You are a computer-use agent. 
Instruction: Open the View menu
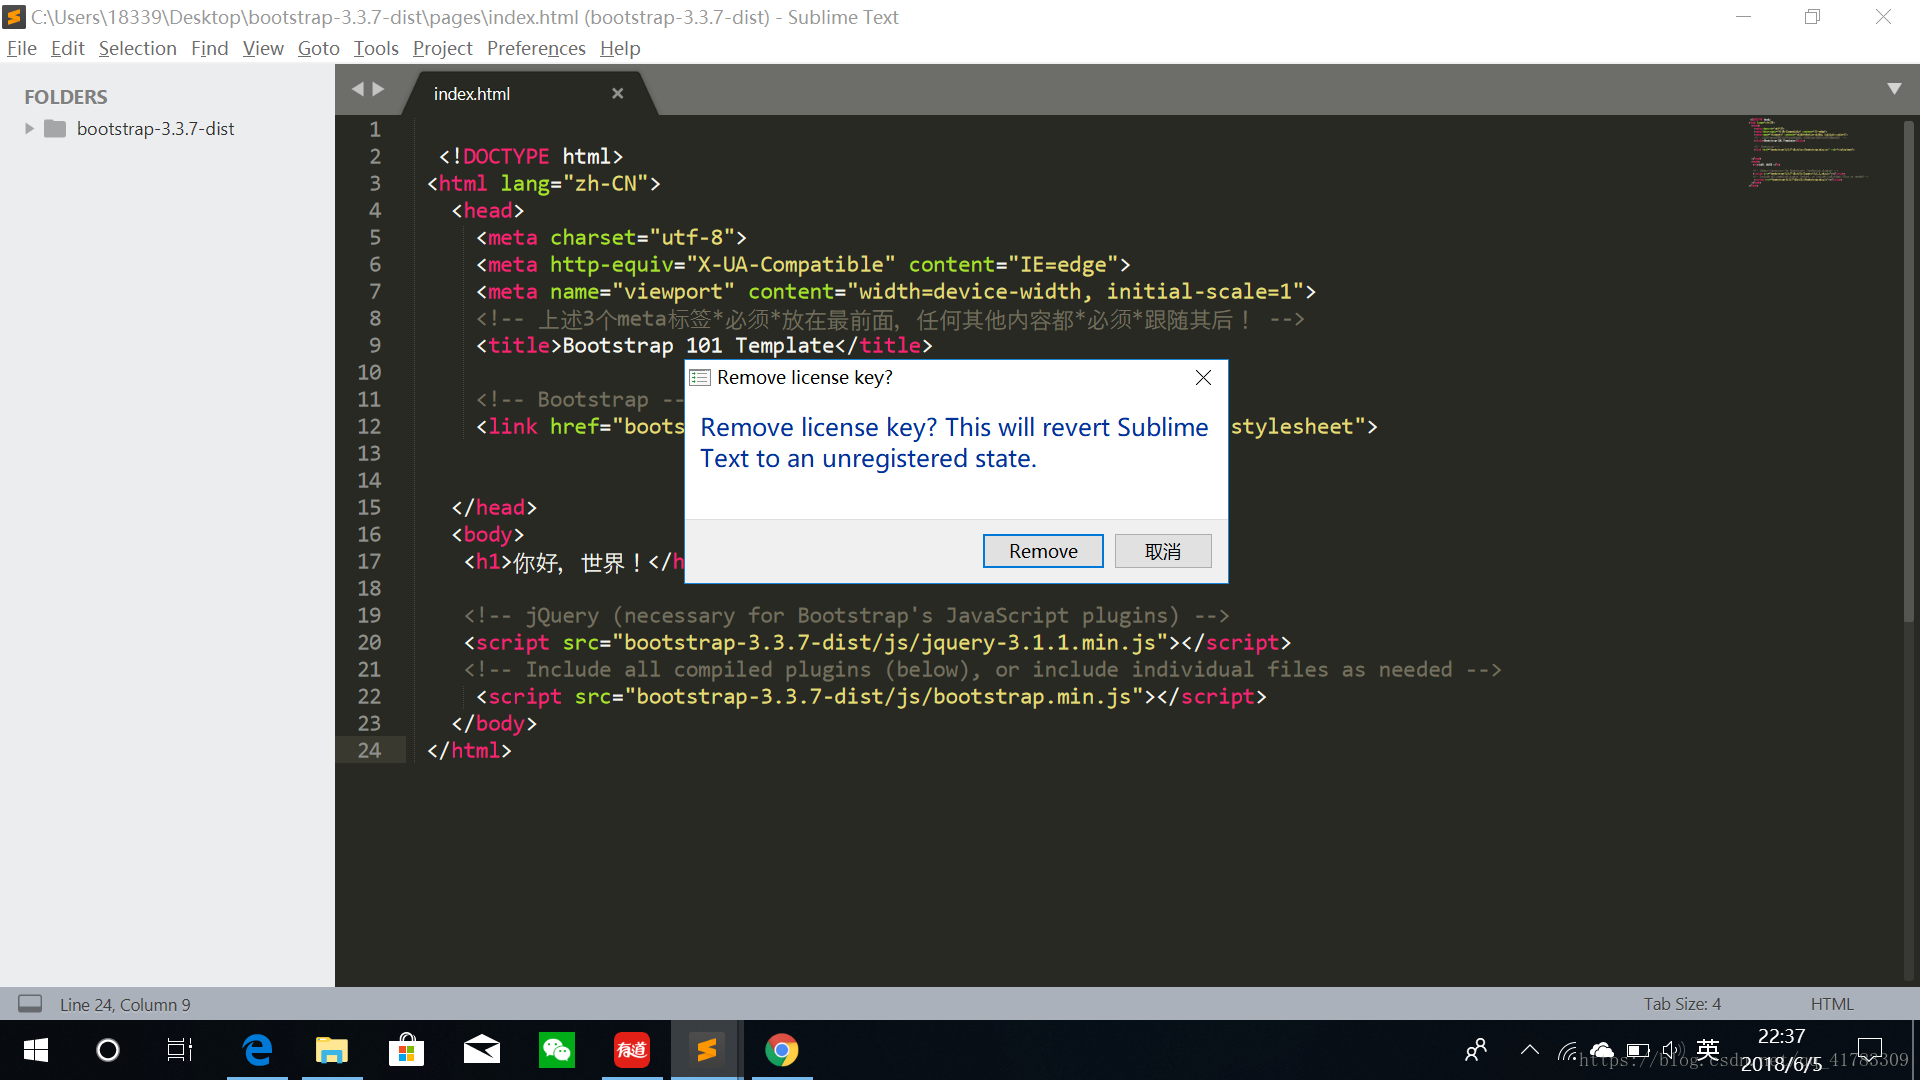(x=263, y=48)
